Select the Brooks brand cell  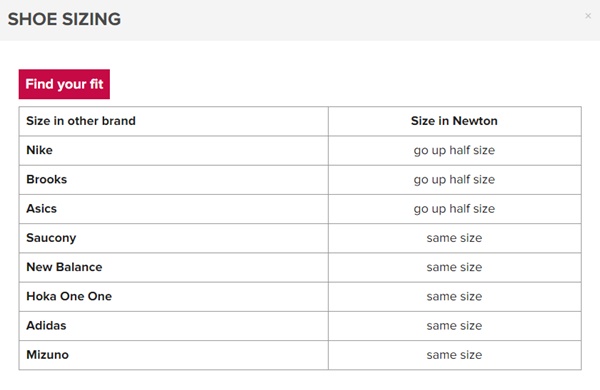click(173, 179)
